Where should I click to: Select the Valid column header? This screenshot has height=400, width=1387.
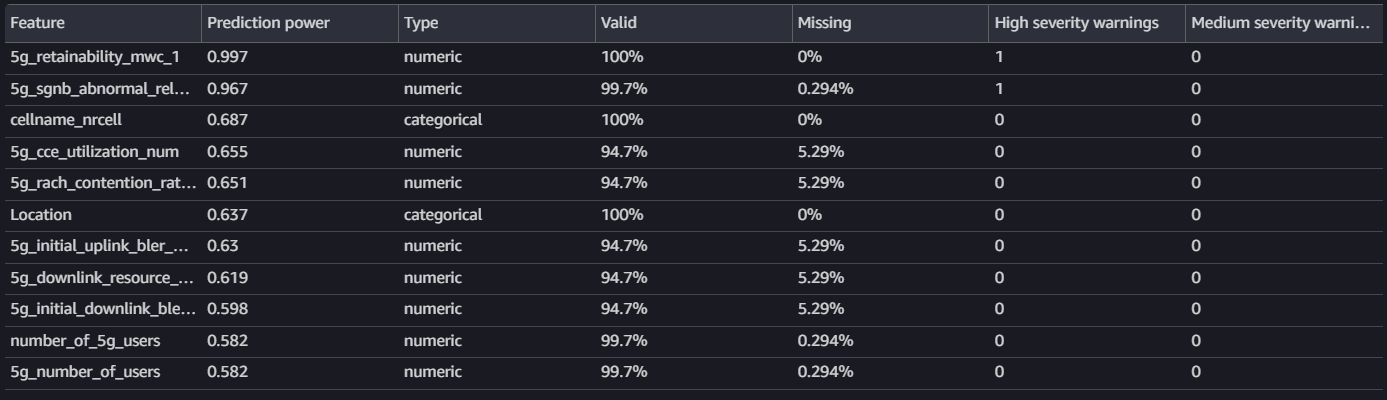pos(618,23)
